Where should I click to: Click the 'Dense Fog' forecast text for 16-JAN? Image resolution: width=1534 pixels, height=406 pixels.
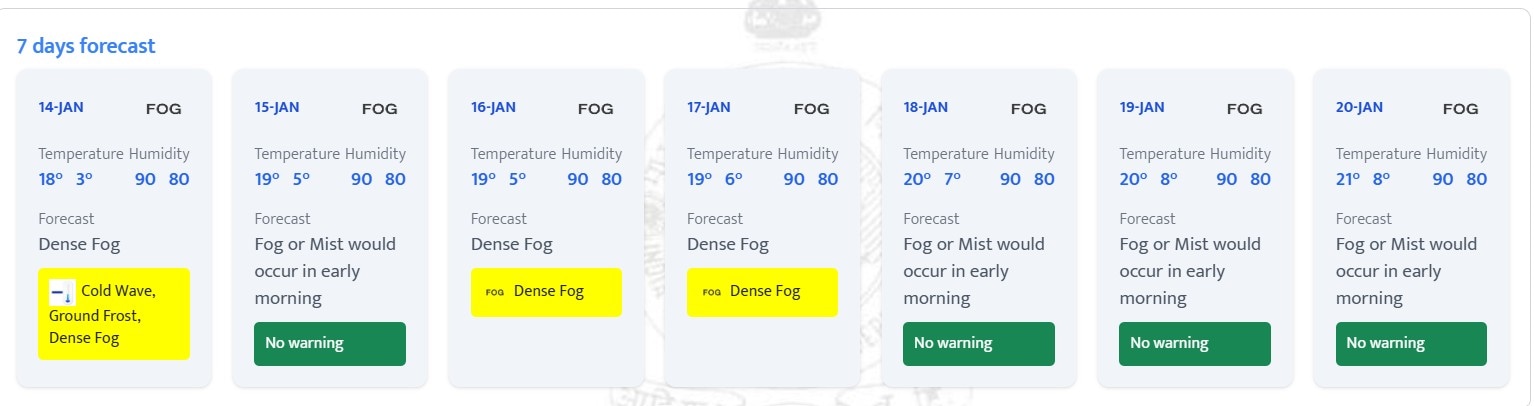511,244
